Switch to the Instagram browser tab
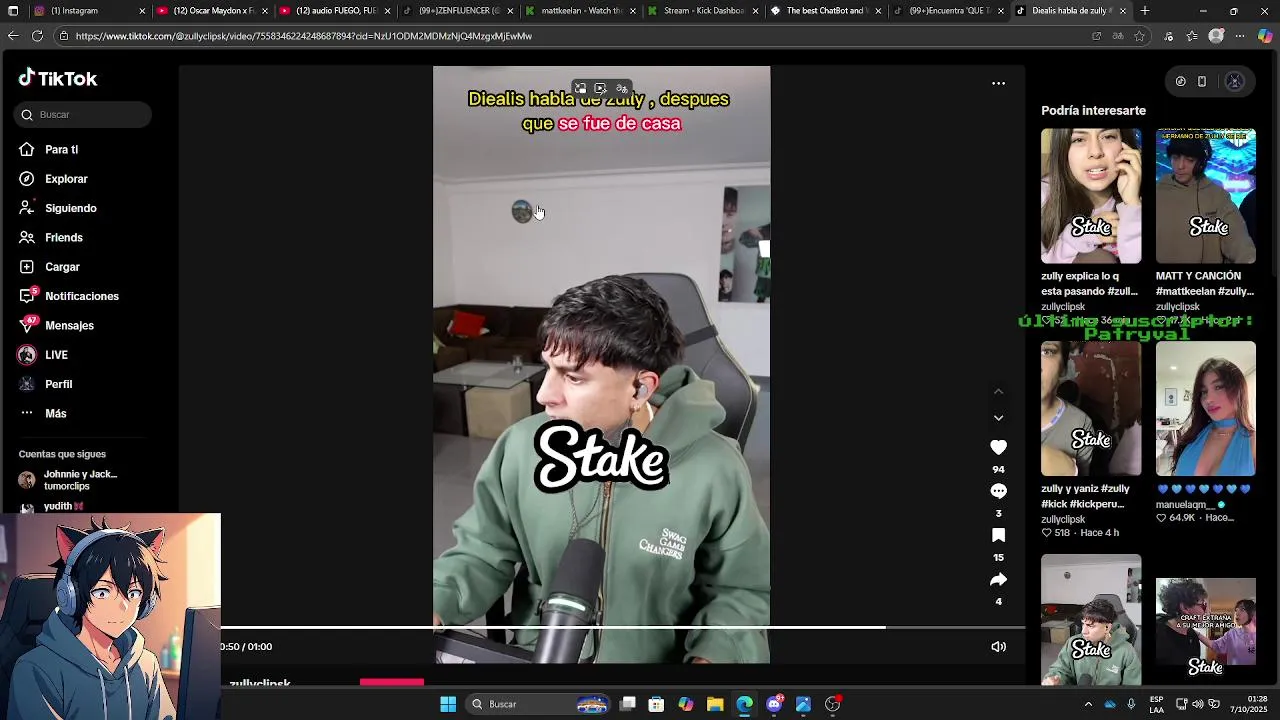Viewport: 1280px width, 720px height. point(89,11)
